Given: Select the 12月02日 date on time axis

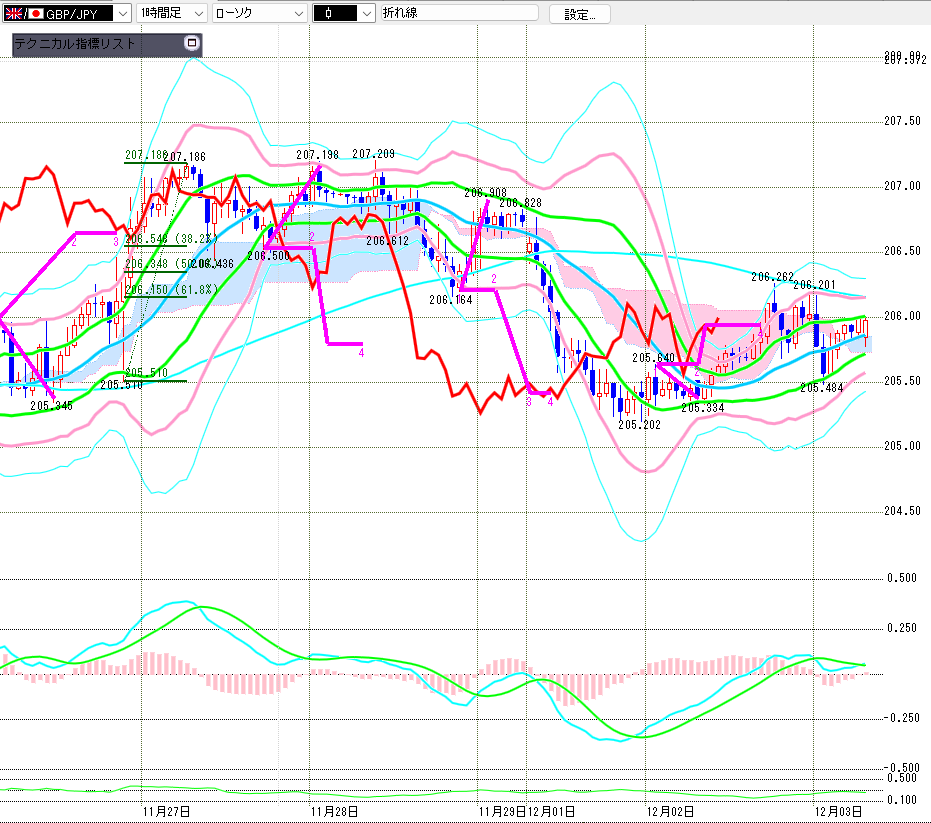Looking at the screenshot, I should (670, 811).
